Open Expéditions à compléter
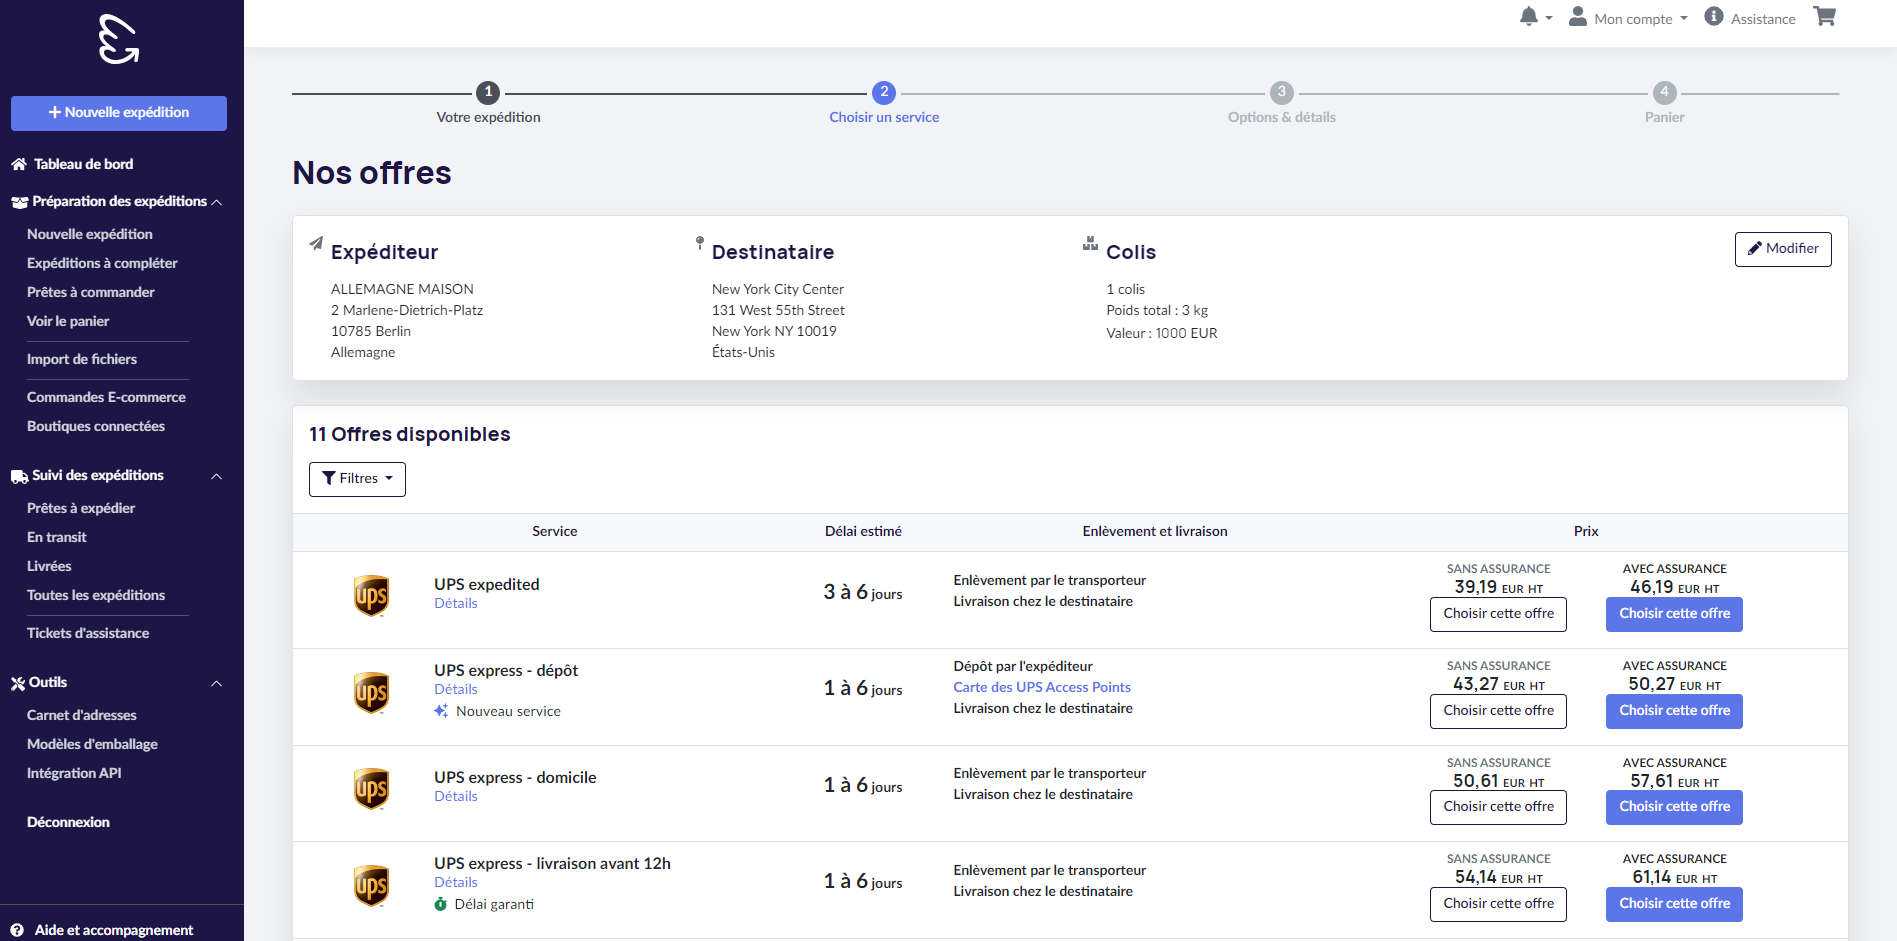The width and height of the screenshot is (1897, 941). pyautogui.click(x=102, y=263)
